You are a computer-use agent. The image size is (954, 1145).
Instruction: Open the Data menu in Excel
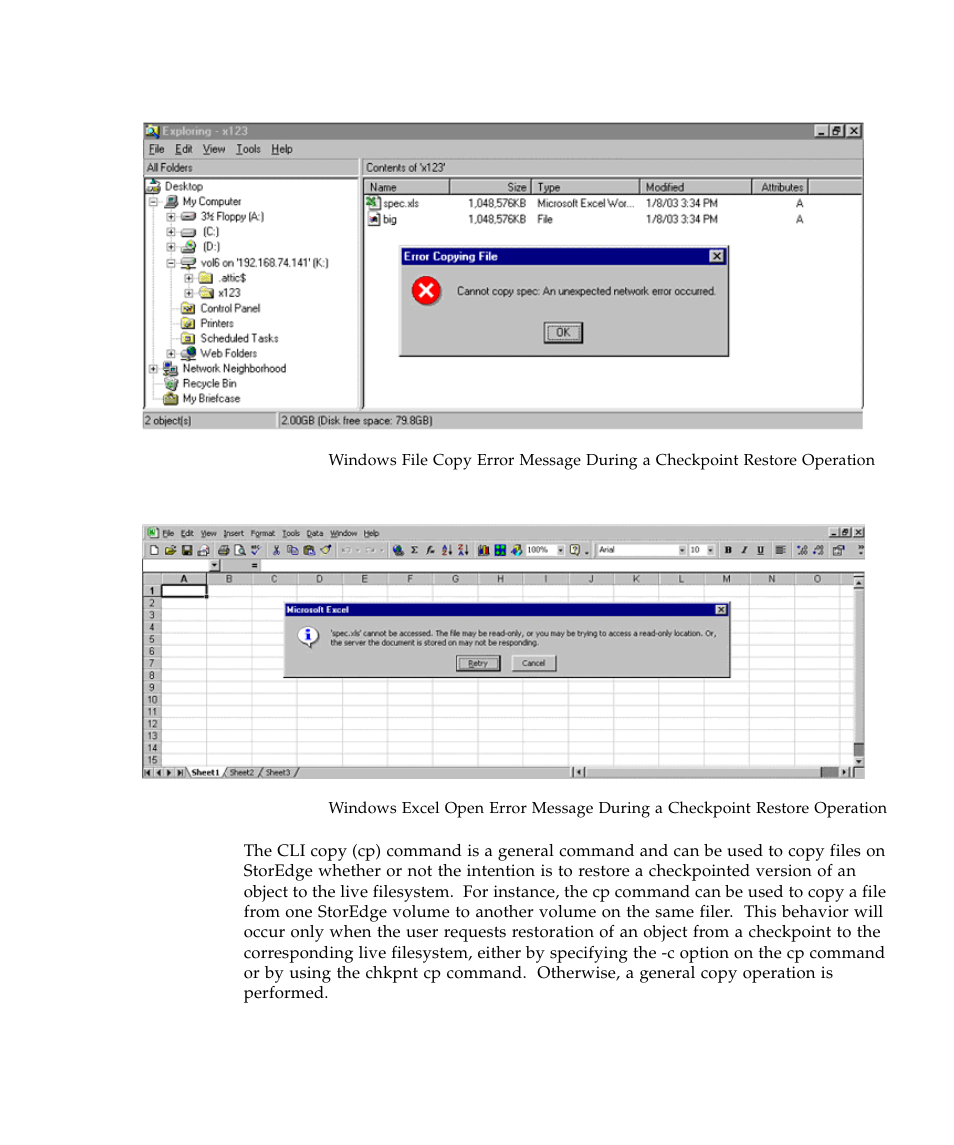coord(315,533)
